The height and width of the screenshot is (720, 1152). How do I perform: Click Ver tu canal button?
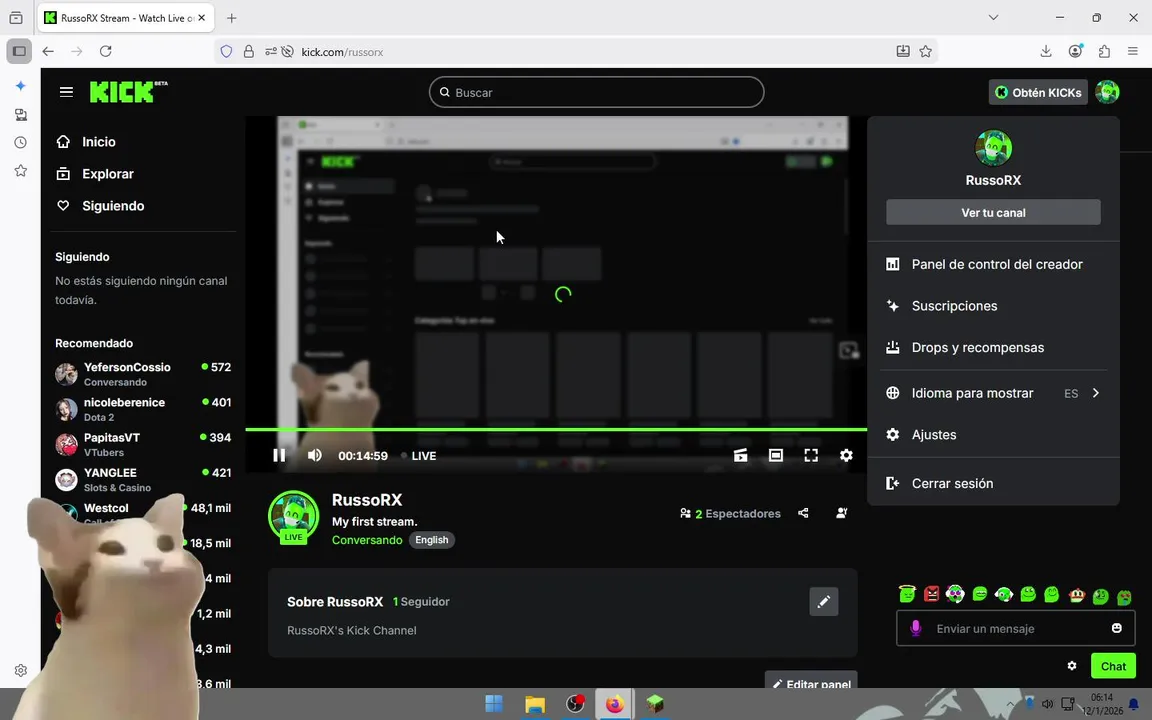(993, 212)
